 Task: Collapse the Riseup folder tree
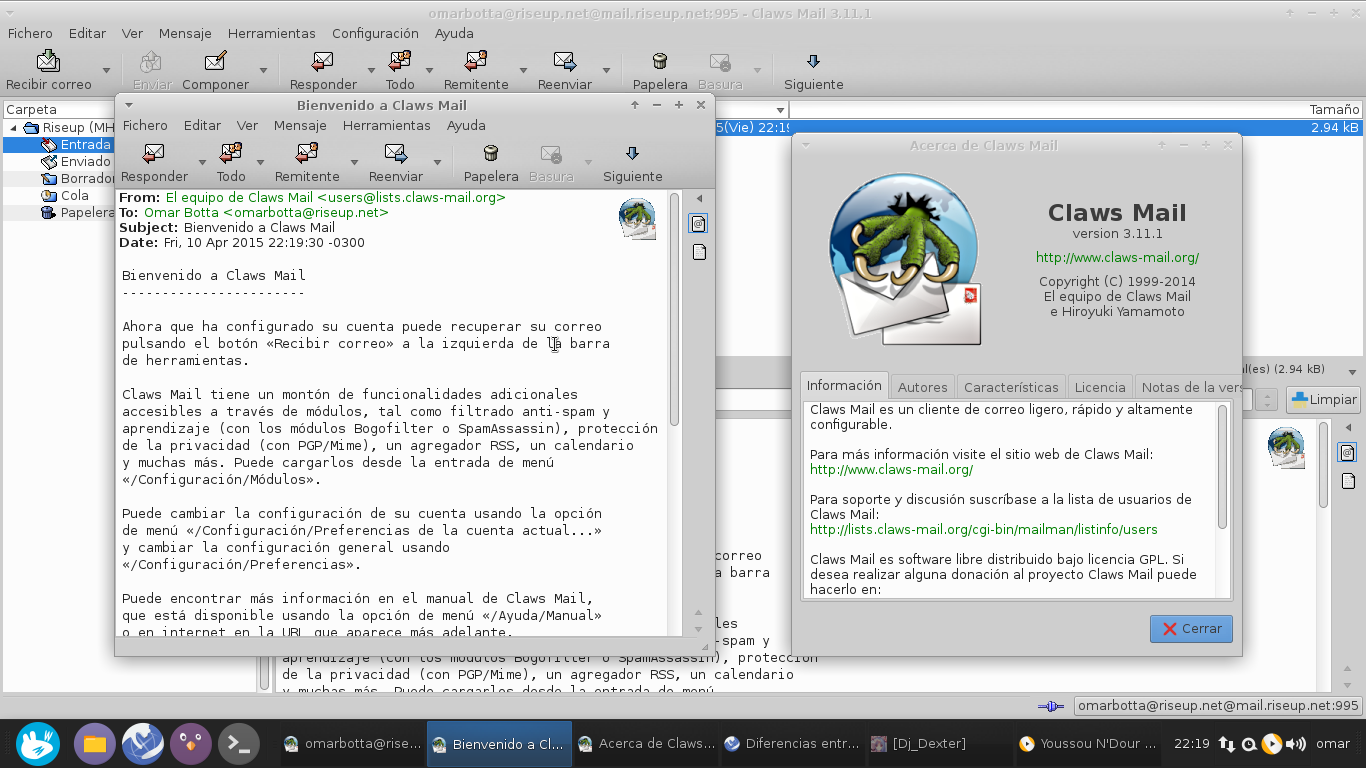[14, 128]
